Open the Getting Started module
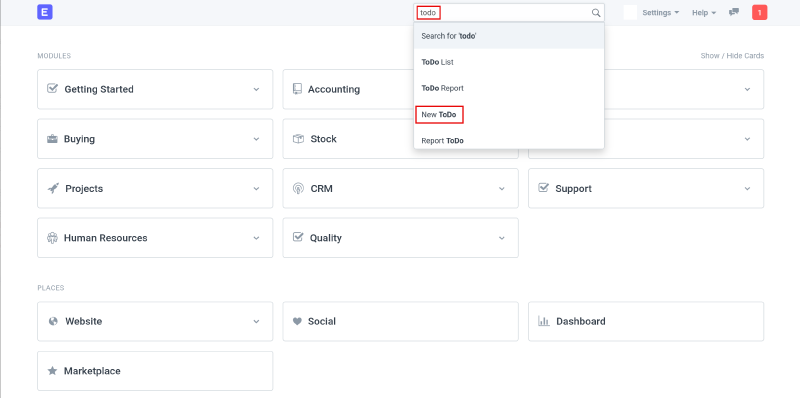The image size is (800, 398). (x=155, y=89)
